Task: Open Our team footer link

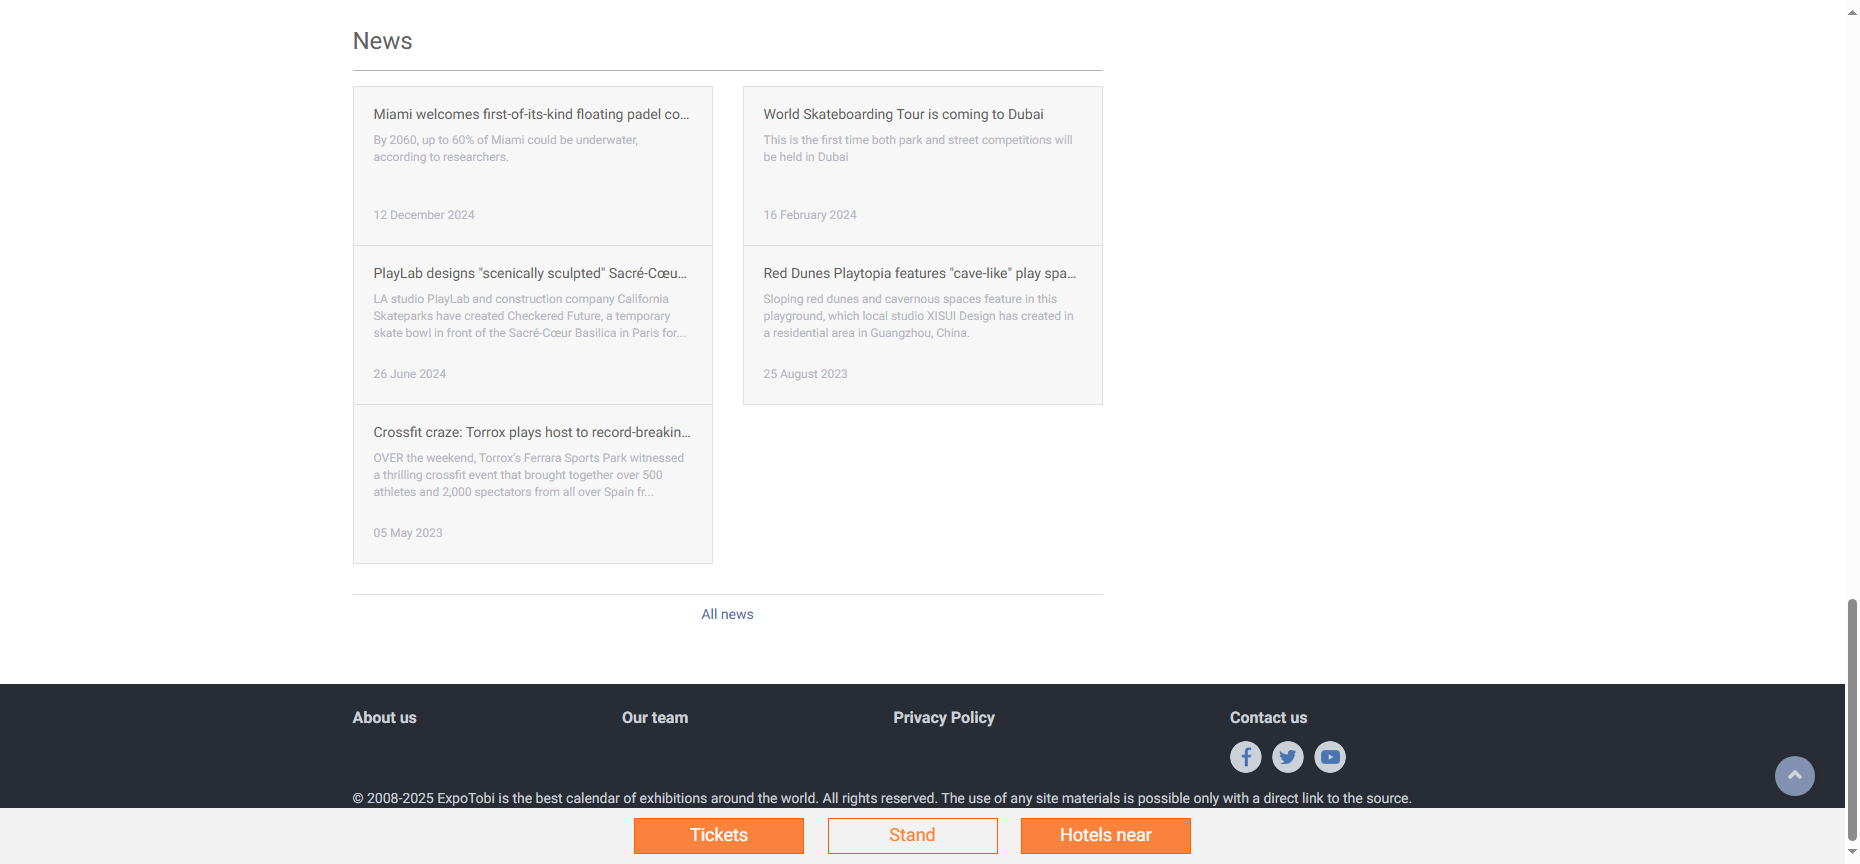Action: (x=654, y=717)
